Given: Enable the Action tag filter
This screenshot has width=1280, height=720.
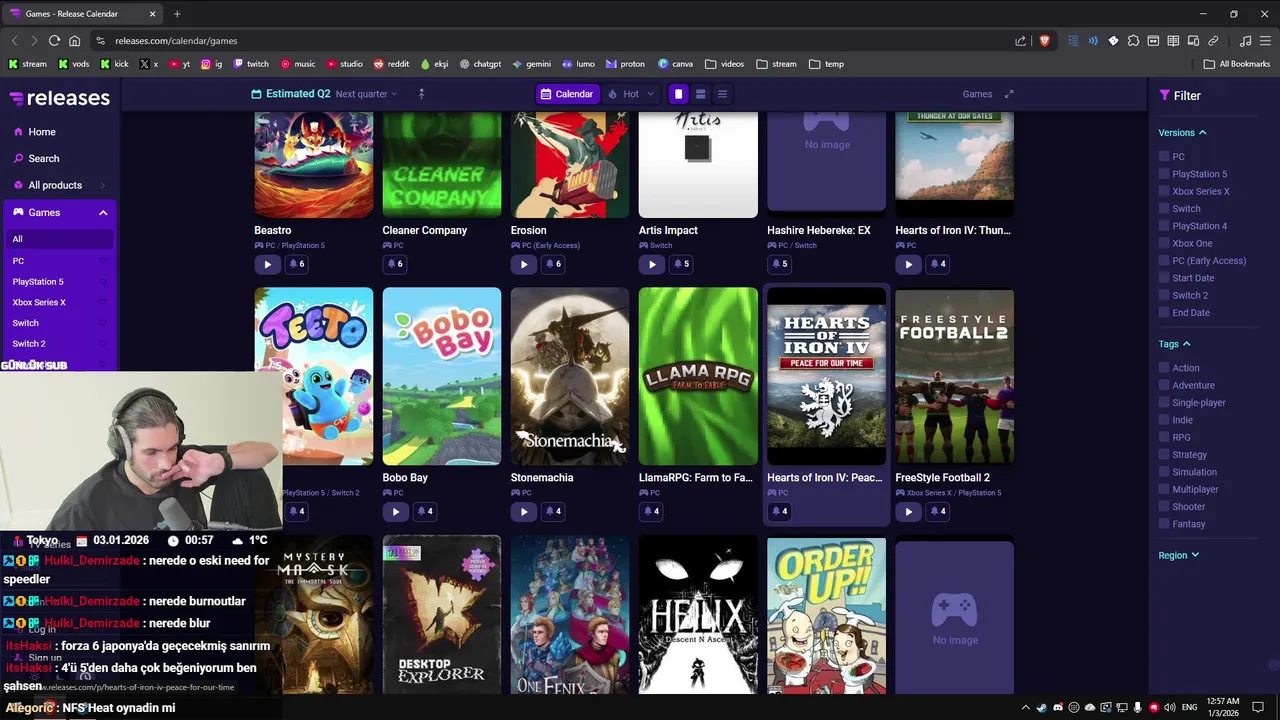Looking at the screenshot, I should coord(1164,368).
